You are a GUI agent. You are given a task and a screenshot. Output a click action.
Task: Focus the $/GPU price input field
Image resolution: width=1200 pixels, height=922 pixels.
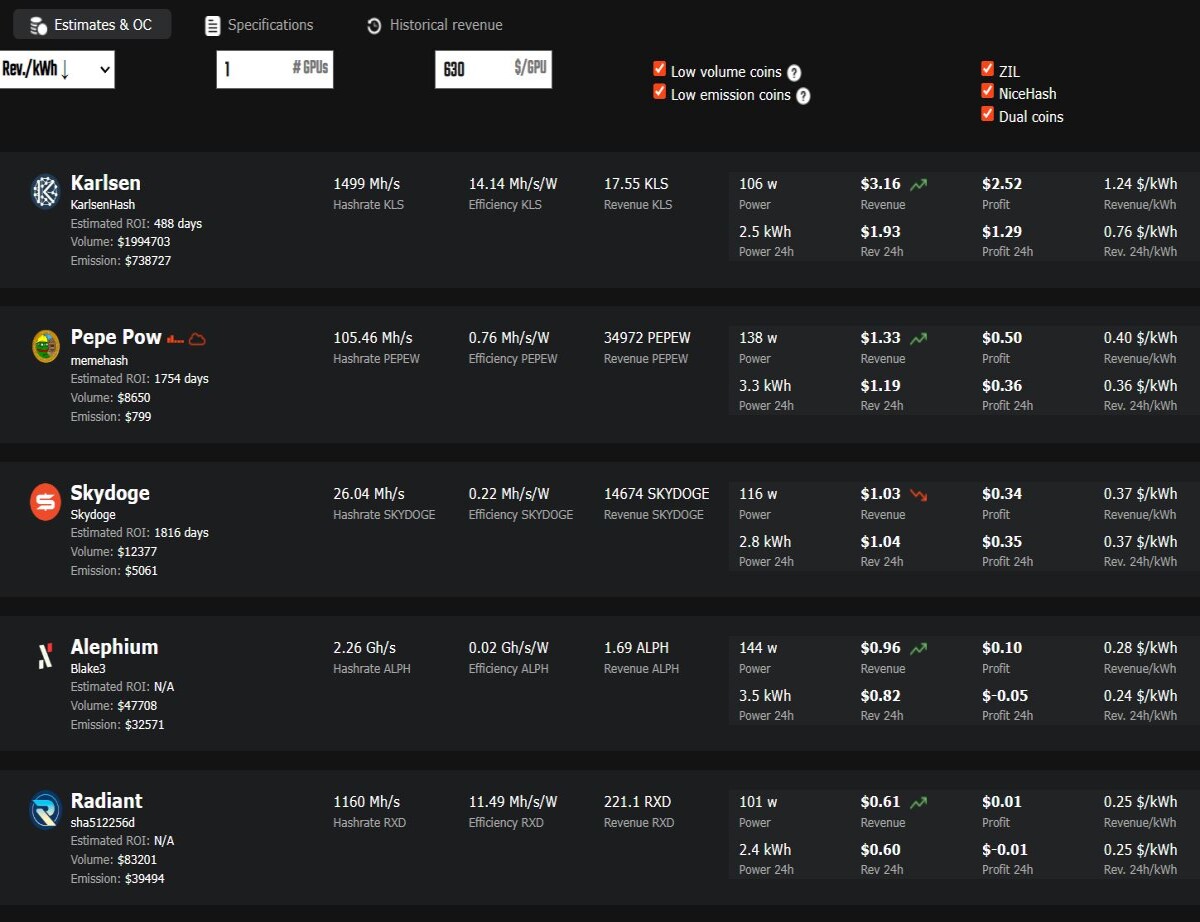tap(493, 69)
